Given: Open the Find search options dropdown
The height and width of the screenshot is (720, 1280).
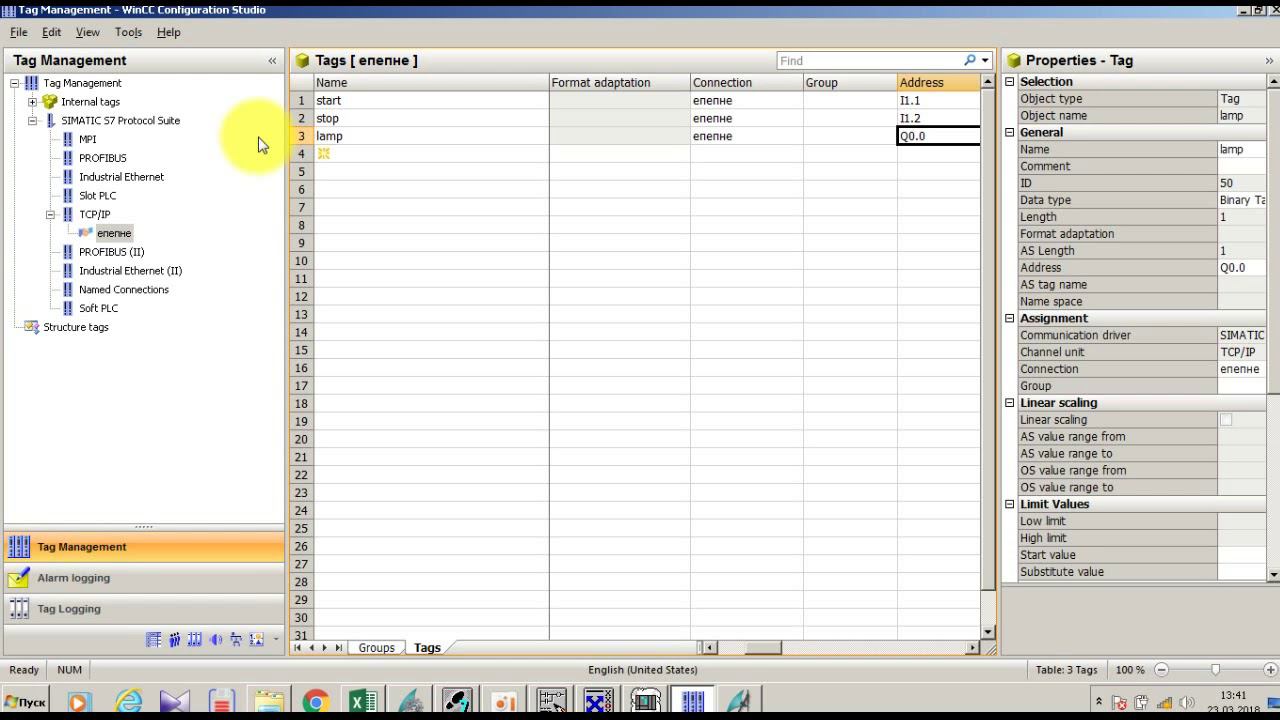Looking at the screenshot, I should [x=985, y=61].
